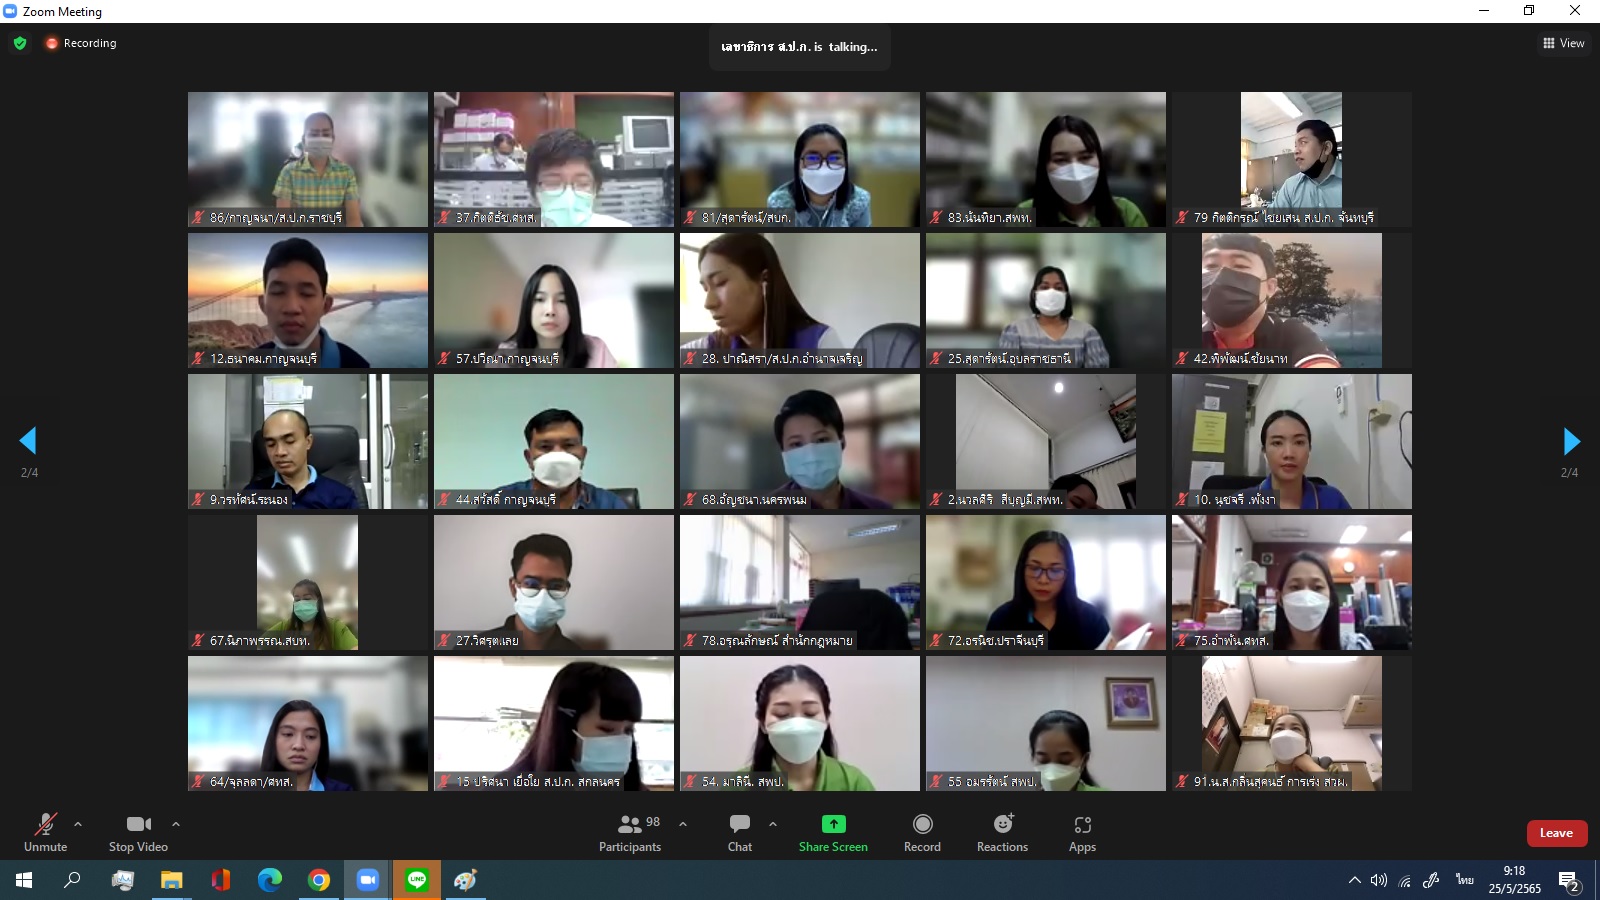Screen dimensions: 1600x900
Task: Open the Participants panel
Action: 630,832
